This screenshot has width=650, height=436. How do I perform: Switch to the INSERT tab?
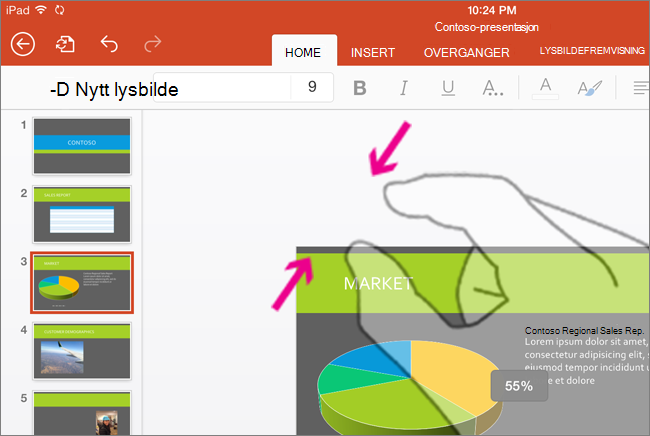373,53
